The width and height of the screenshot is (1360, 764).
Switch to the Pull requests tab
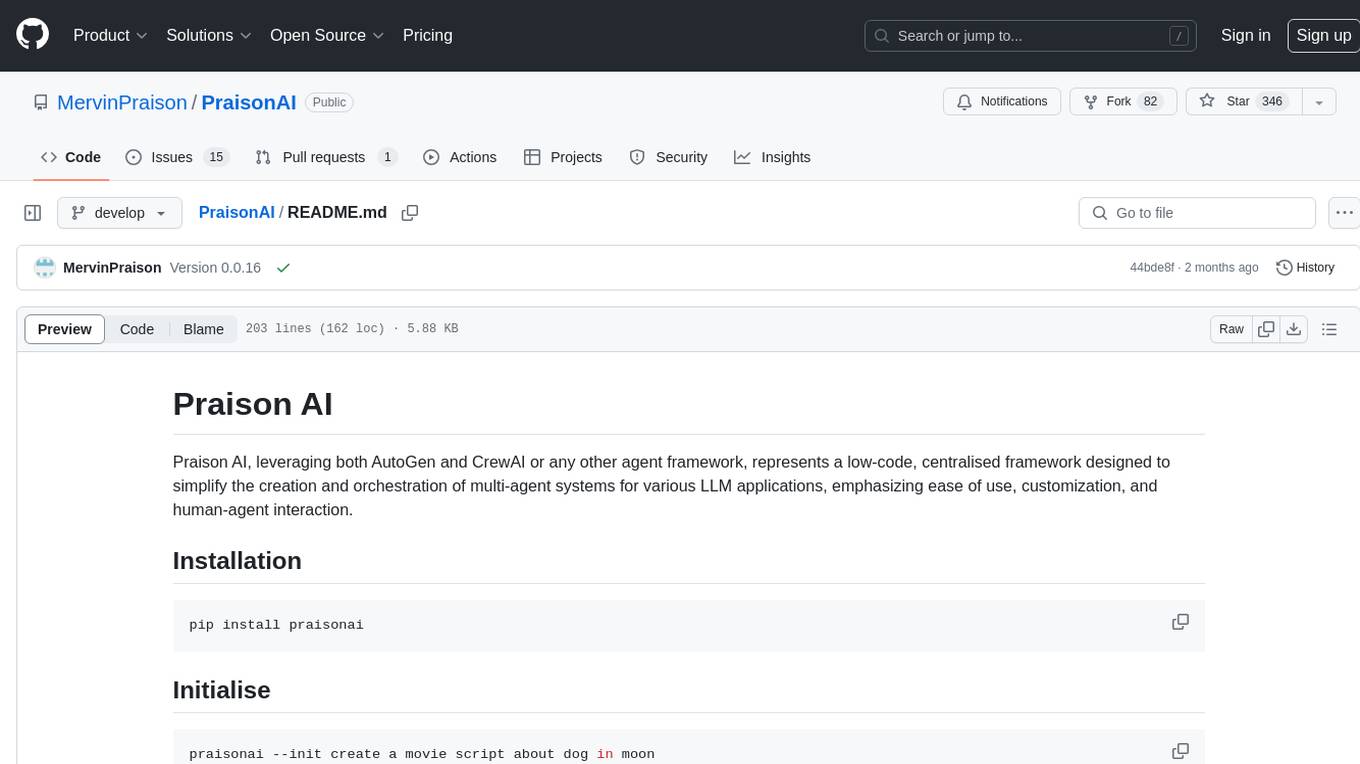click(x=326, y=157)
